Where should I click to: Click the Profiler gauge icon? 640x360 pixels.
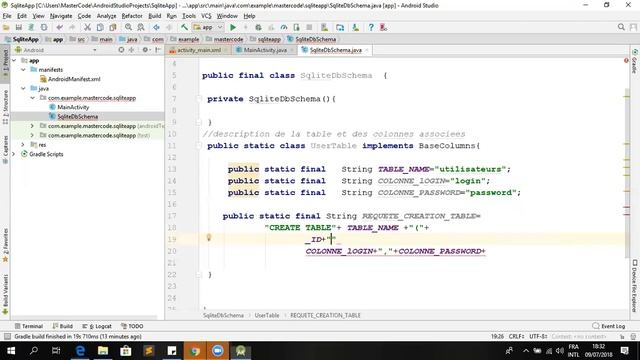tap(284, 27)
